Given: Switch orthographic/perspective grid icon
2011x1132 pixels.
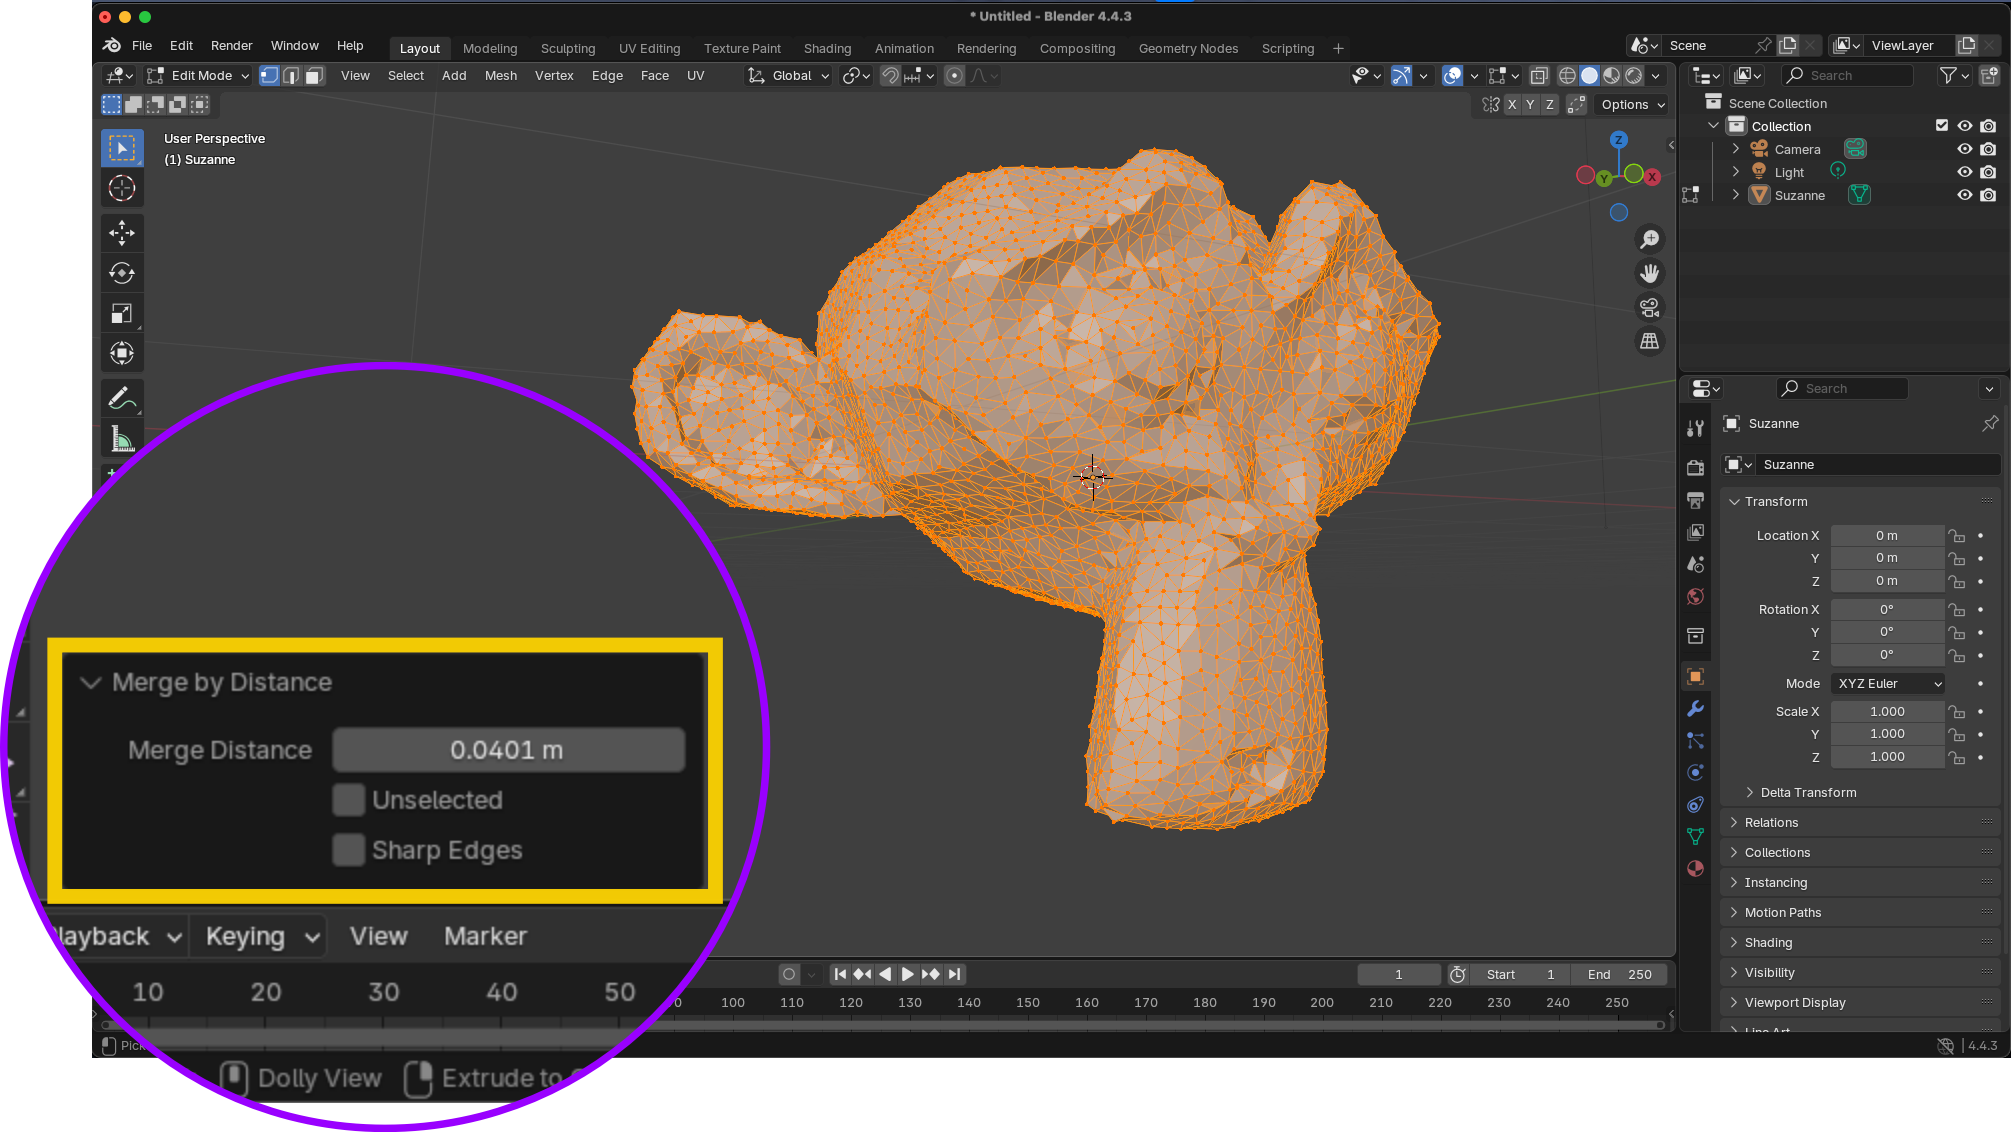Looking at the screenshot, I should 1649,341.
